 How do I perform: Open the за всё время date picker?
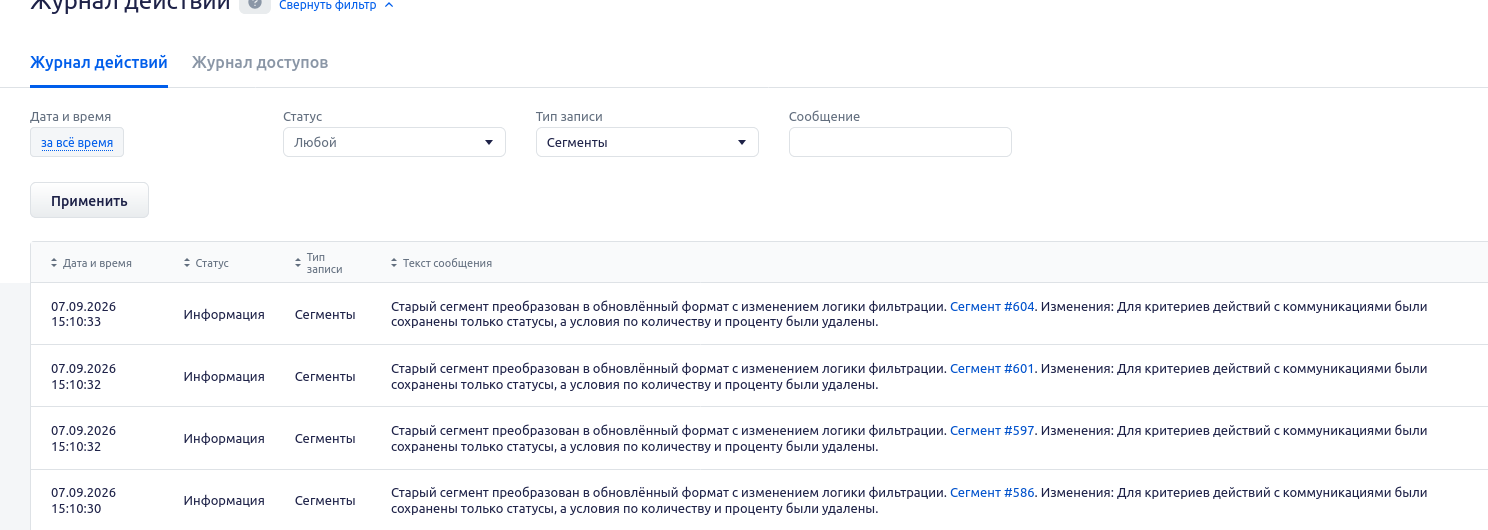pyautogui.click(x=77, y=143)
